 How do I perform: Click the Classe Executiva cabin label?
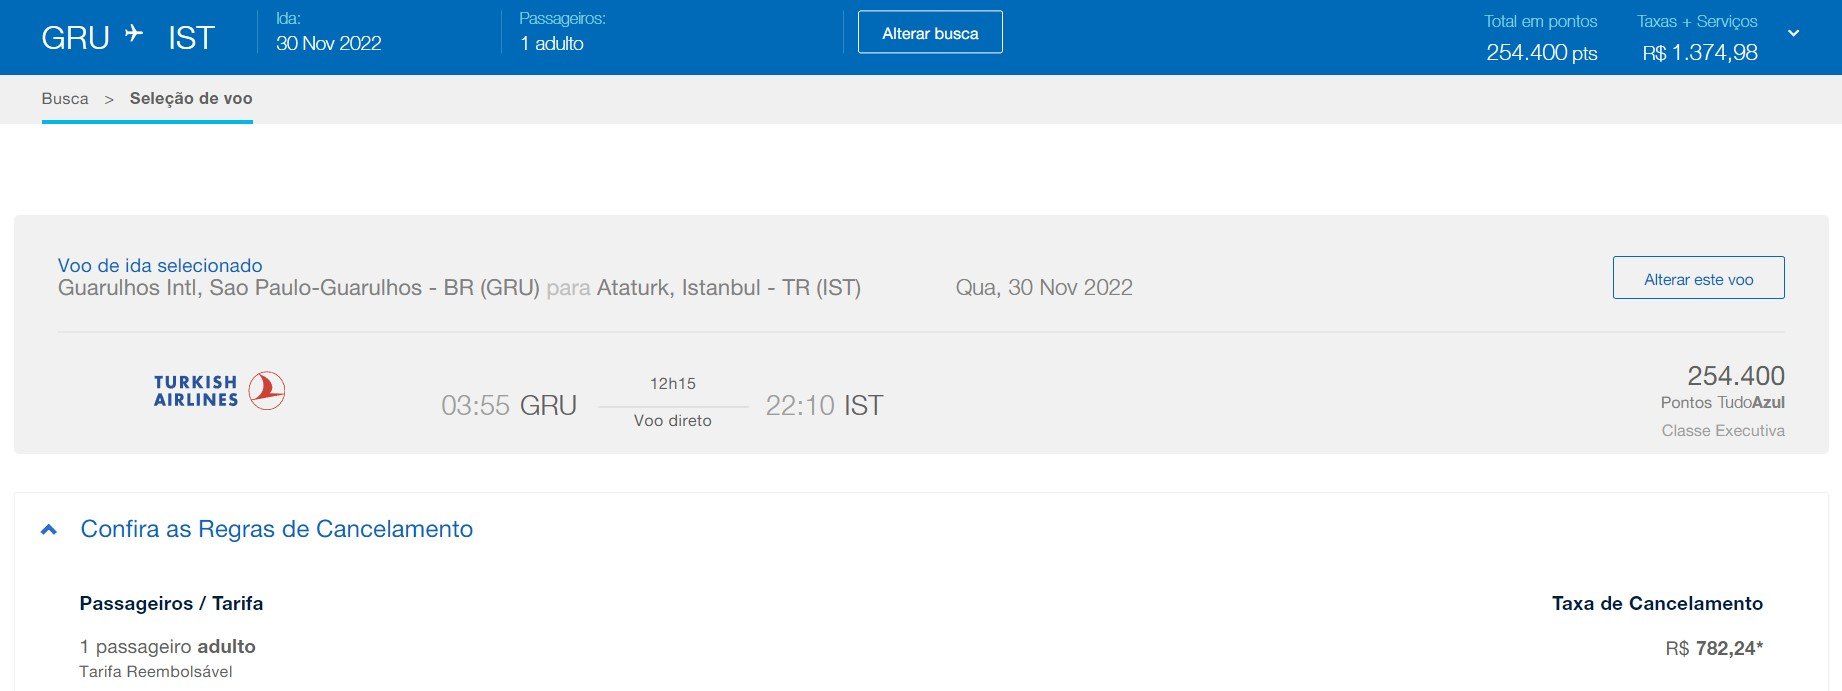[x=1723, y=431]
